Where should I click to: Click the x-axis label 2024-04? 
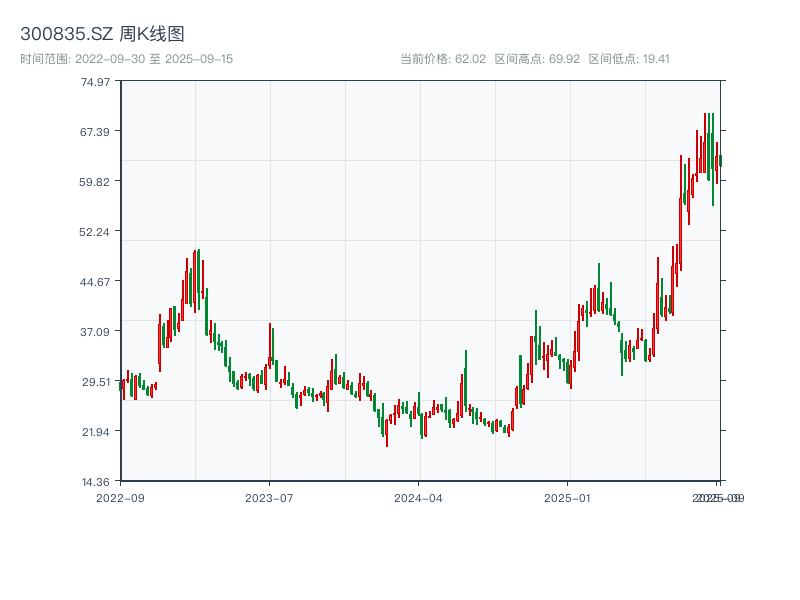(418, 498)
